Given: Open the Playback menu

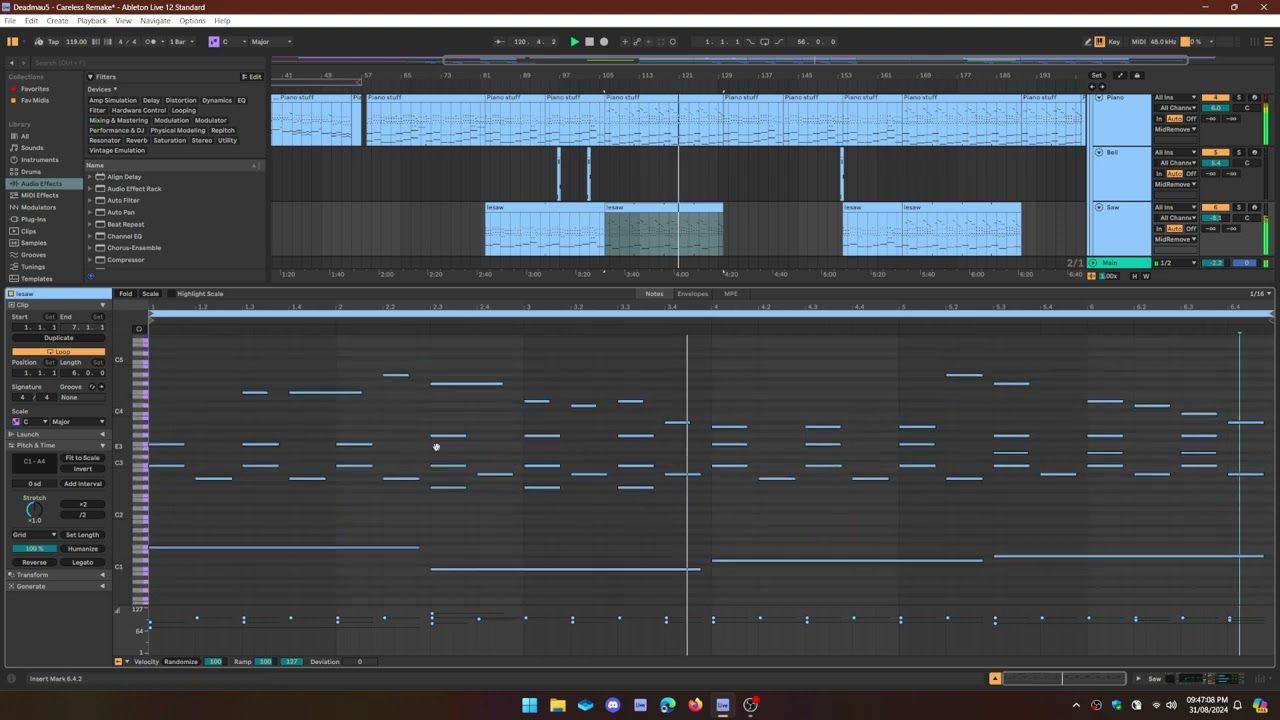Looking at the screenshot, I should click(x=92, y=21).
